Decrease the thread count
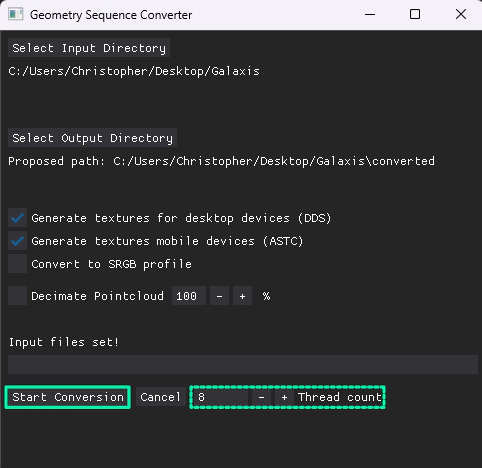The image size is (482, 468). [x=261, y=397]
